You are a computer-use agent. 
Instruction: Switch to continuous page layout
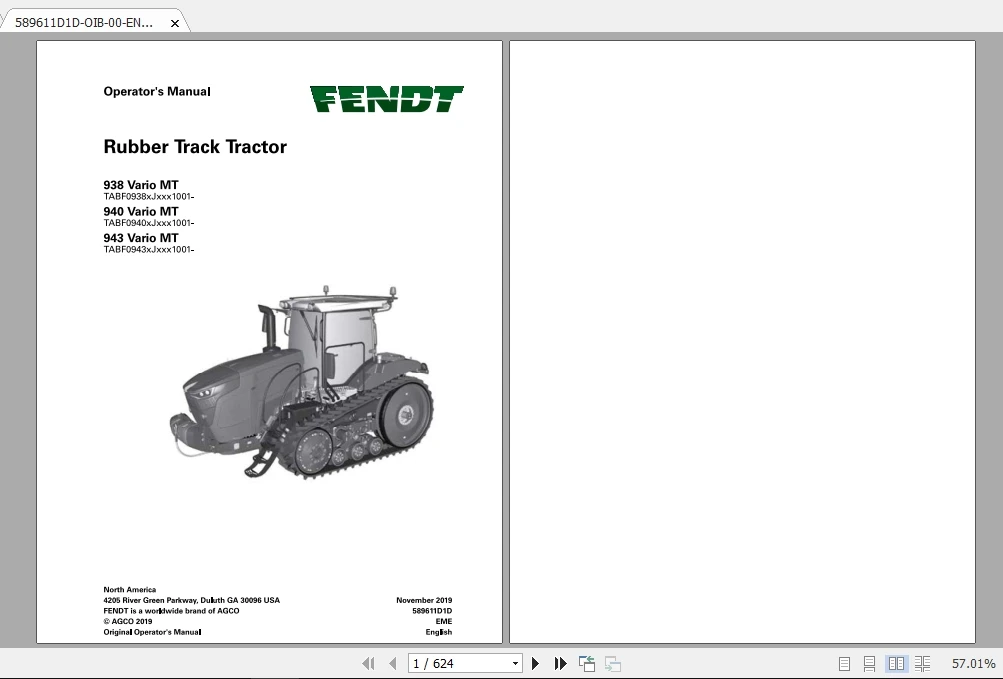click(x=869, y=664)
